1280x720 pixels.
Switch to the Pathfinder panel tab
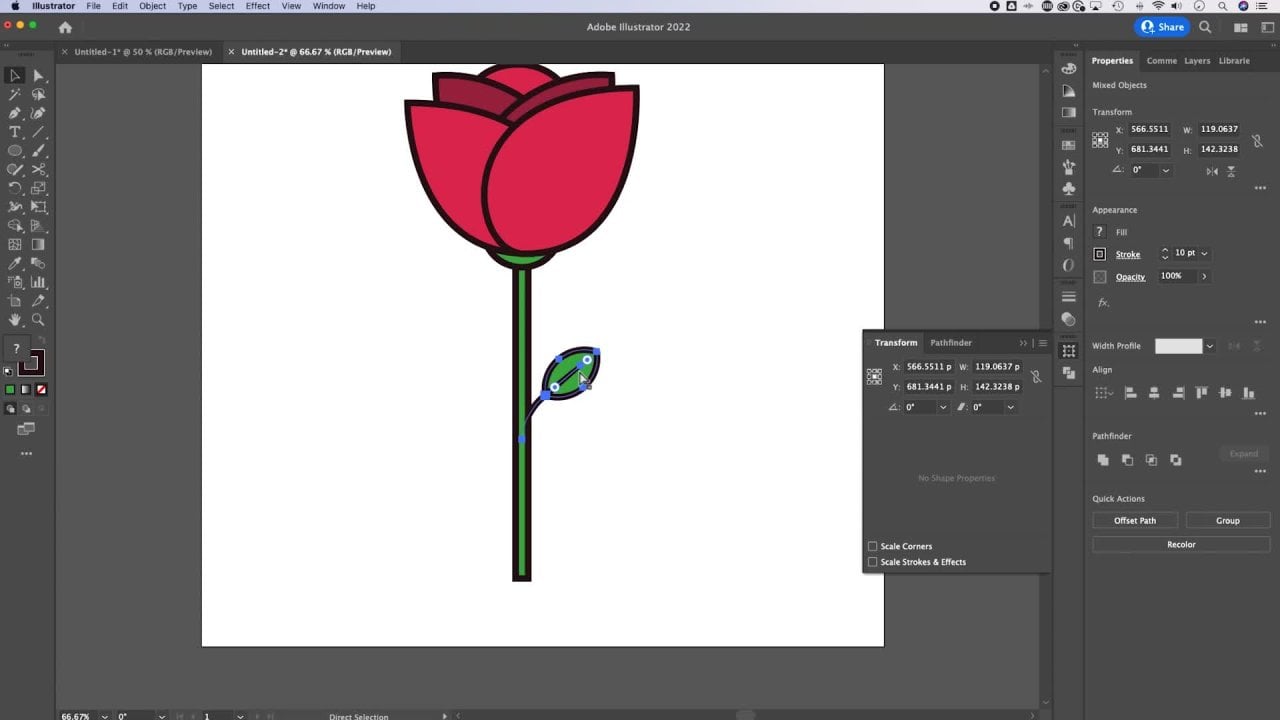pos(950,343)
